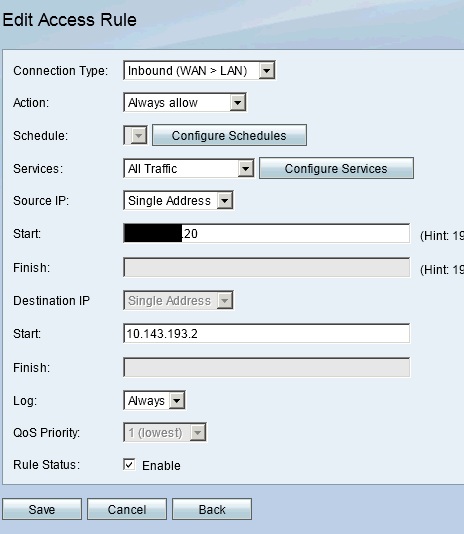Click the Destination IP Finish input field
The width and height of the screenshot is (464, 534).
266,367
